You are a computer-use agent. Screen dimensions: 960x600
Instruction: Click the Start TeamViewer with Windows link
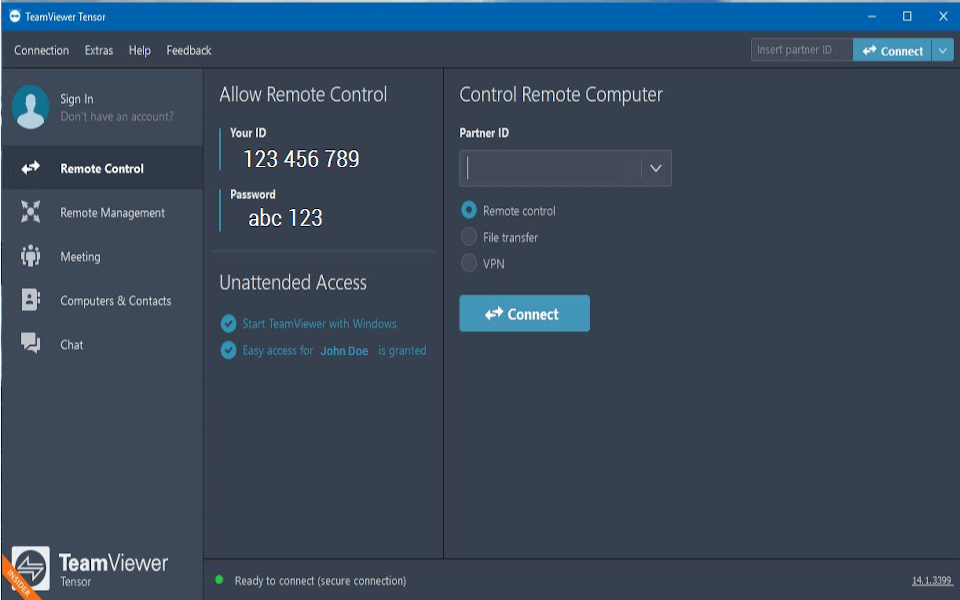[320, 324]
